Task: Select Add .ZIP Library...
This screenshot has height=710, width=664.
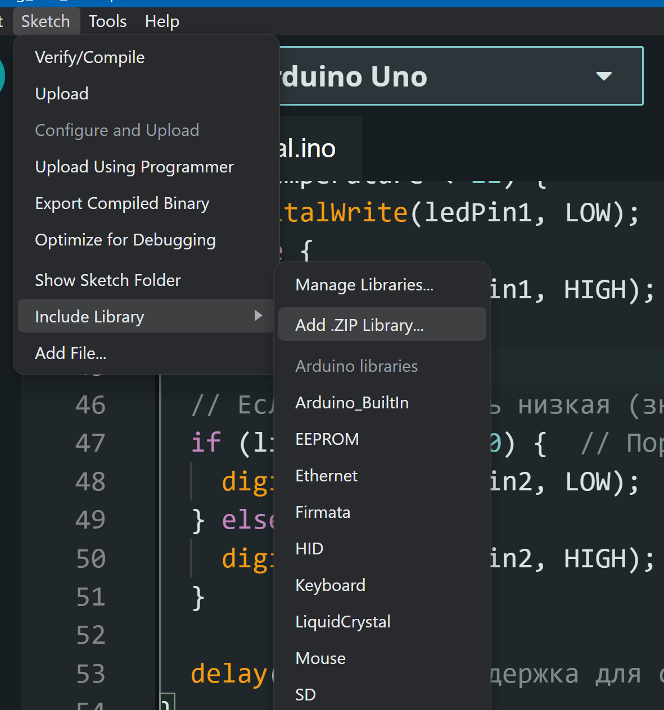Action: coord(359,325)
